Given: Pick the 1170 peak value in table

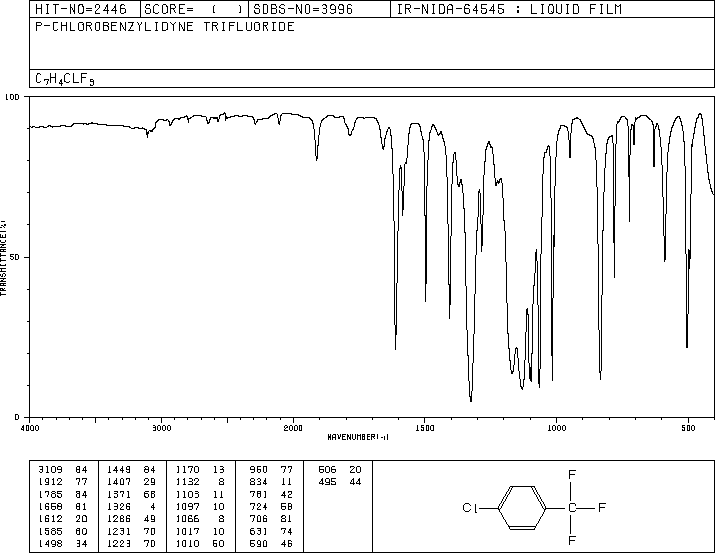Looking at the screenshot, I should point(187,470).
